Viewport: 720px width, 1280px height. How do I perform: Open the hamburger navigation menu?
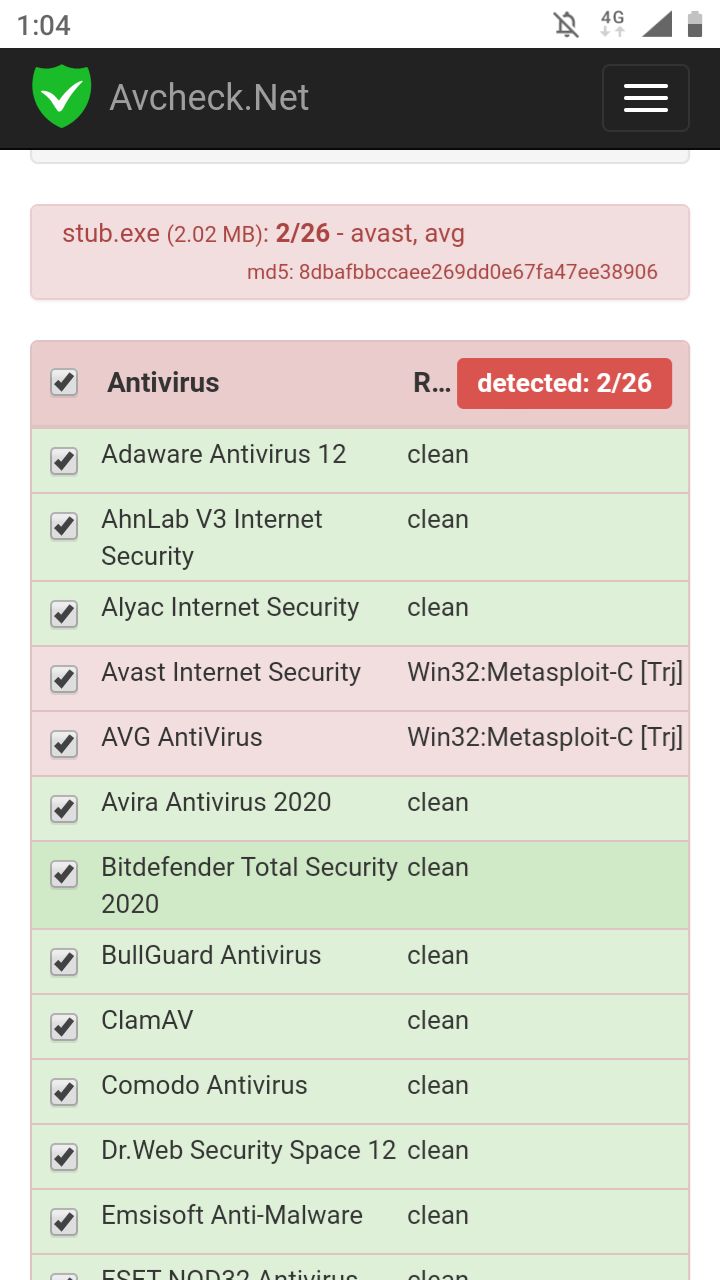645,98
